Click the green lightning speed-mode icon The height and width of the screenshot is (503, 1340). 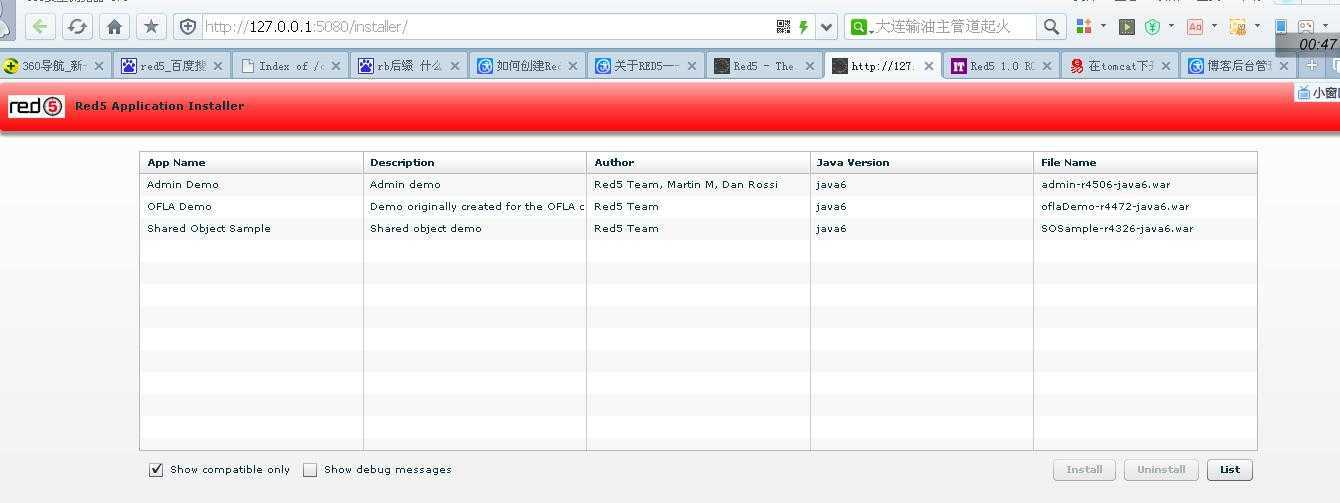(x=803, y=27)
